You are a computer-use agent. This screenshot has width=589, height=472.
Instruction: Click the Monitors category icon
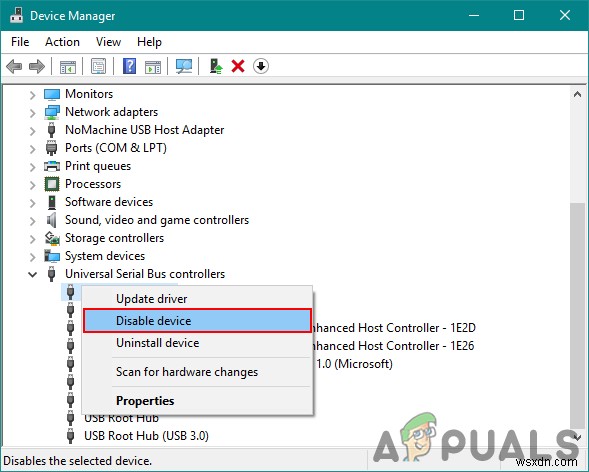(x=52, y=94)
